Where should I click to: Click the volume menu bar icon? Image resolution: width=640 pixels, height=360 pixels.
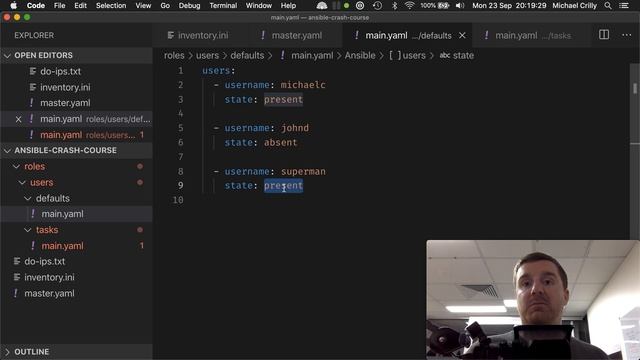(x=460, y=6)
